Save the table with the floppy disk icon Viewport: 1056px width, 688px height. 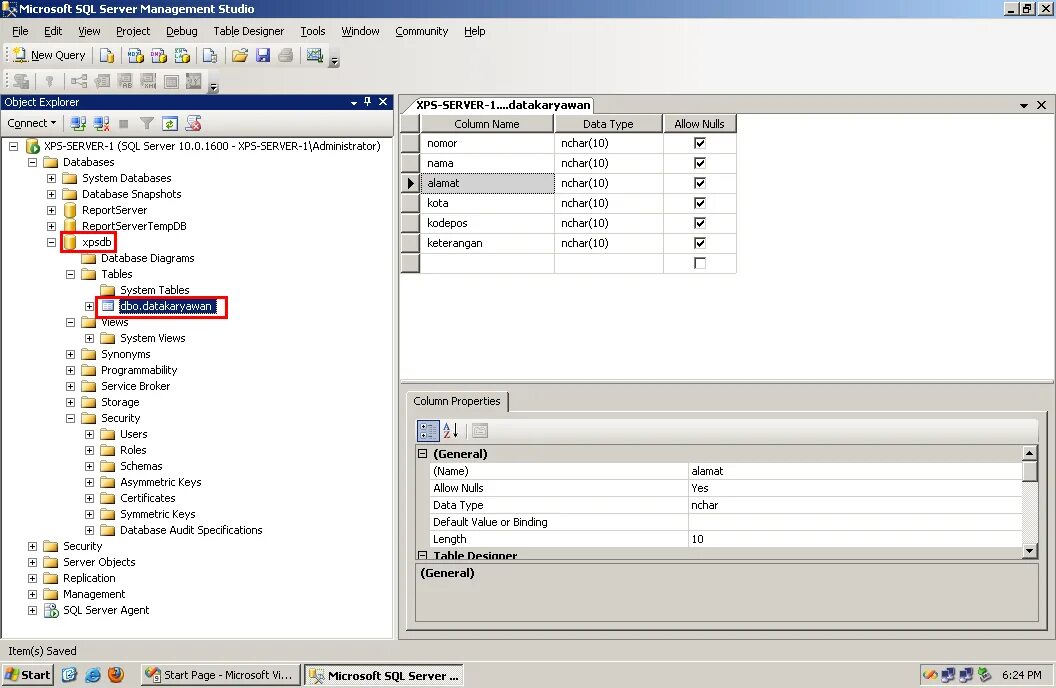(x=263, y=55)
